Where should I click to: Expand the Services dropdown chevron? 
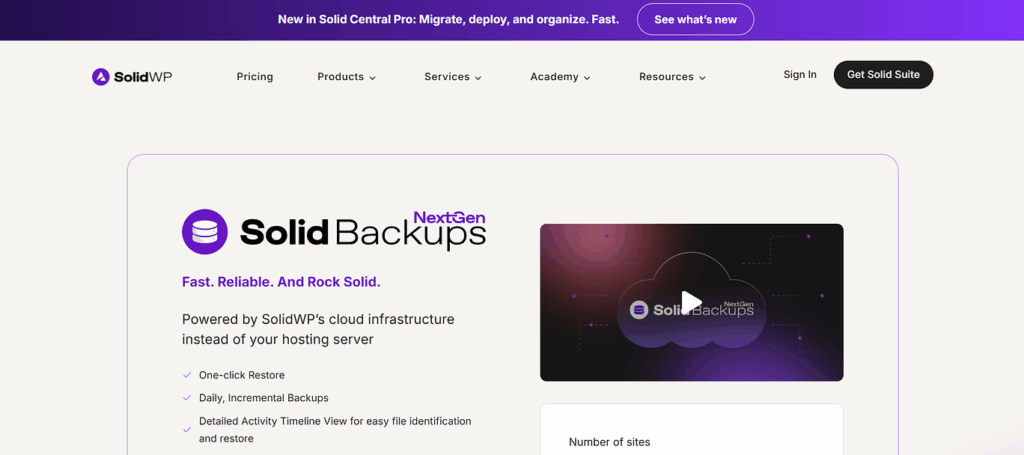click(x=478, y=78)
